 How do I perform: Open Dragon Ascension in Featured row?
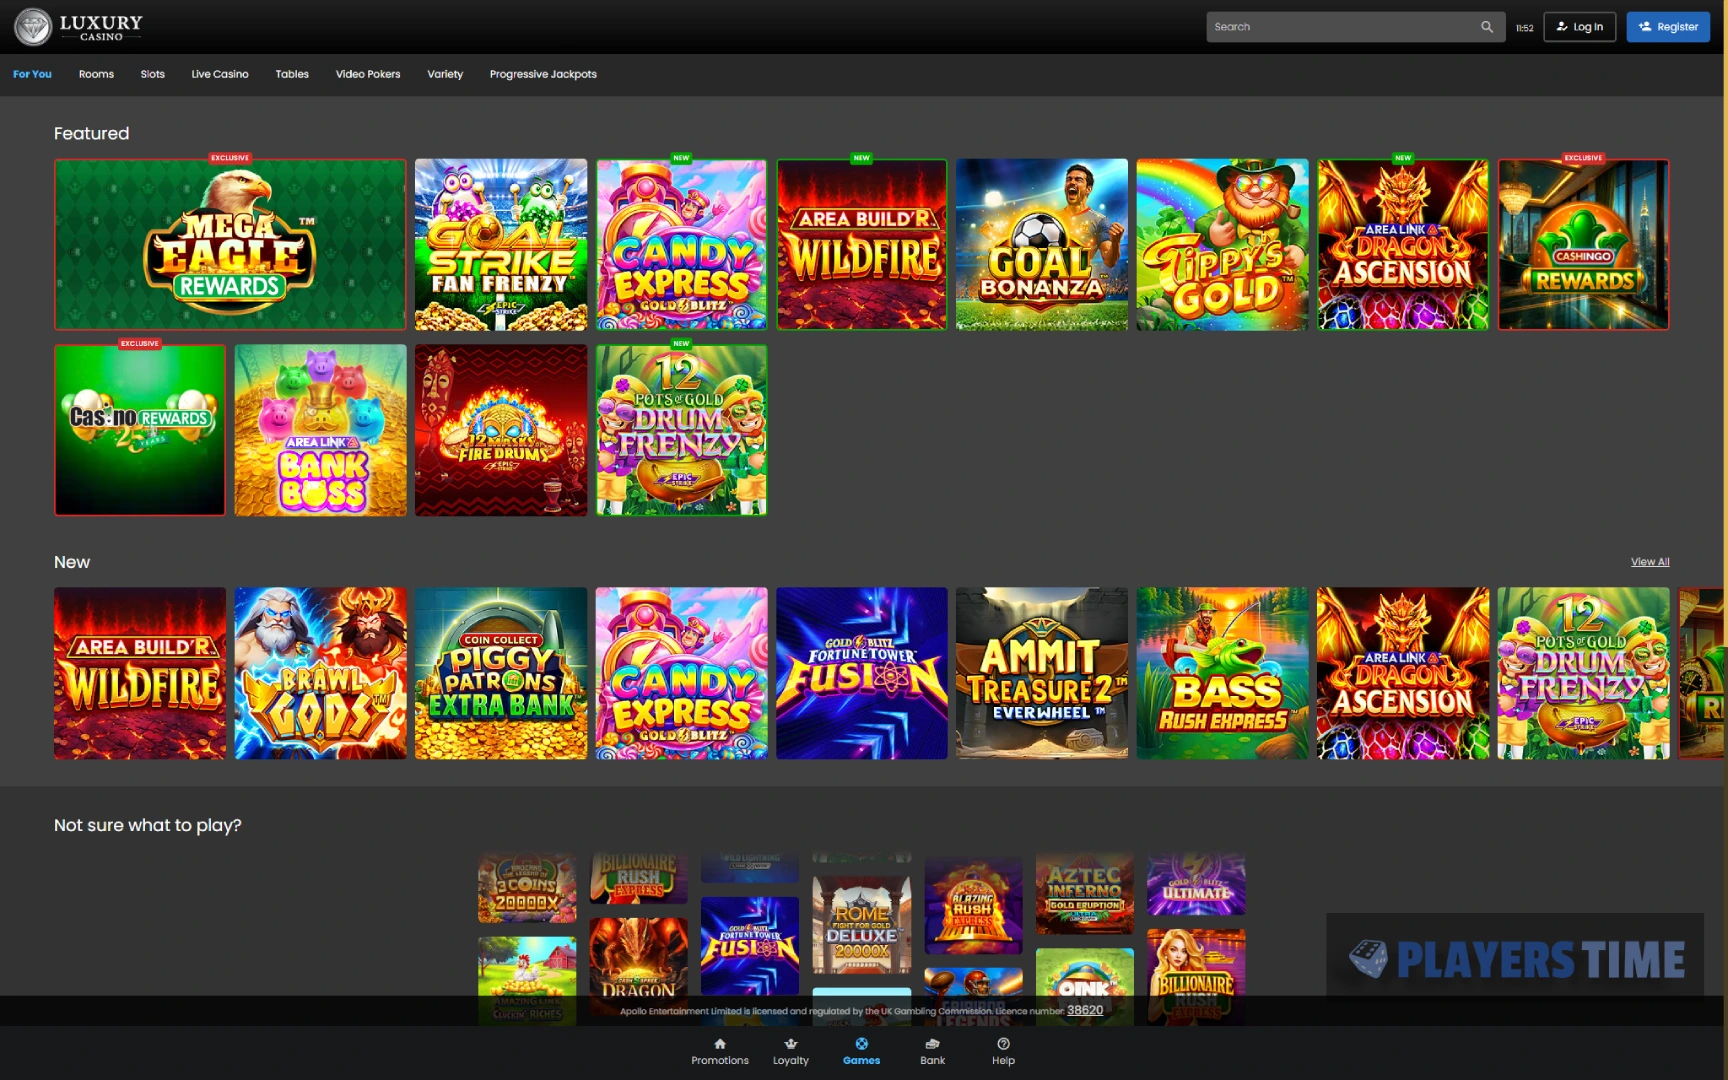tap(1403, 244)
